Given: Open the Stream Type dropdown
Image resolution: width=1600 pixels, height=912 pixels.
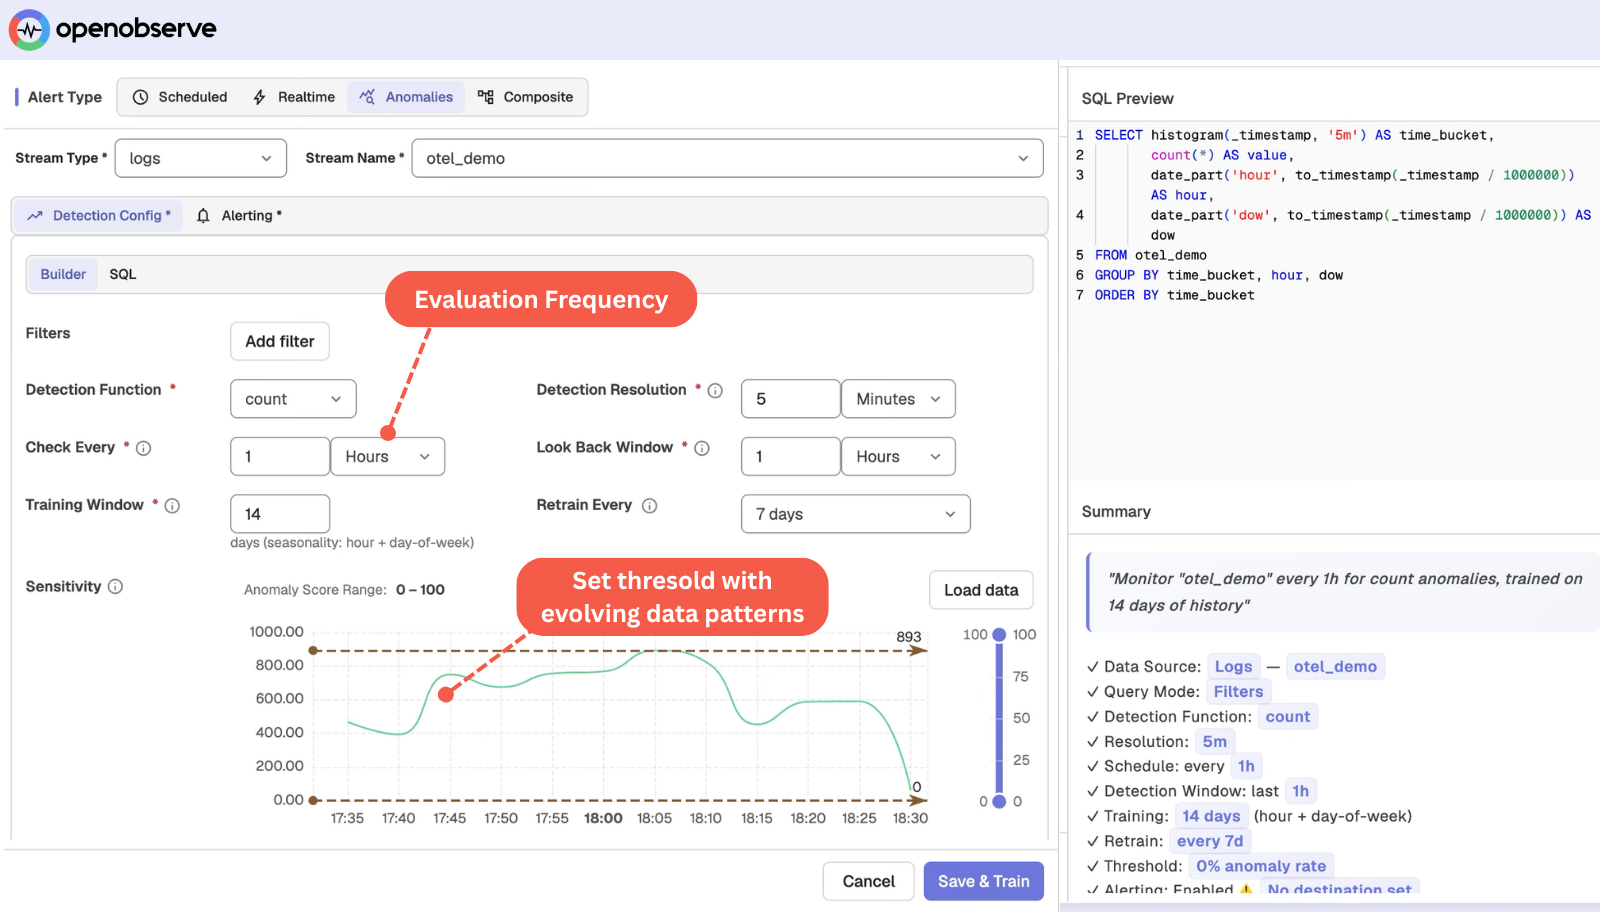Looking at the screenshot, I should point(201,158).
